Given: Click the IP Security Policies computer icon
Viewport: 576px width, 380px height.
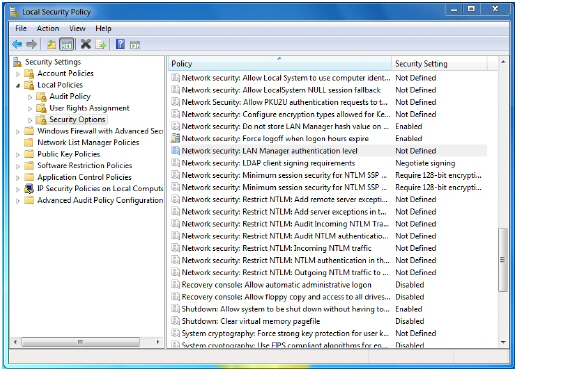Looking at the screenshot, I should pos(29,189).
